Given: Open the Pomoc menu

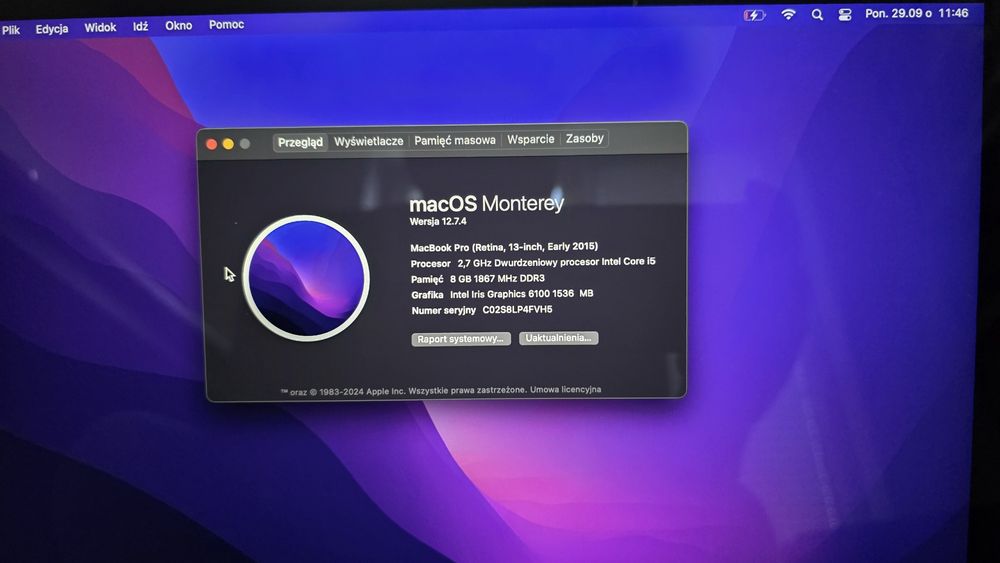Looking at the screenshot, I should (226, 24).
